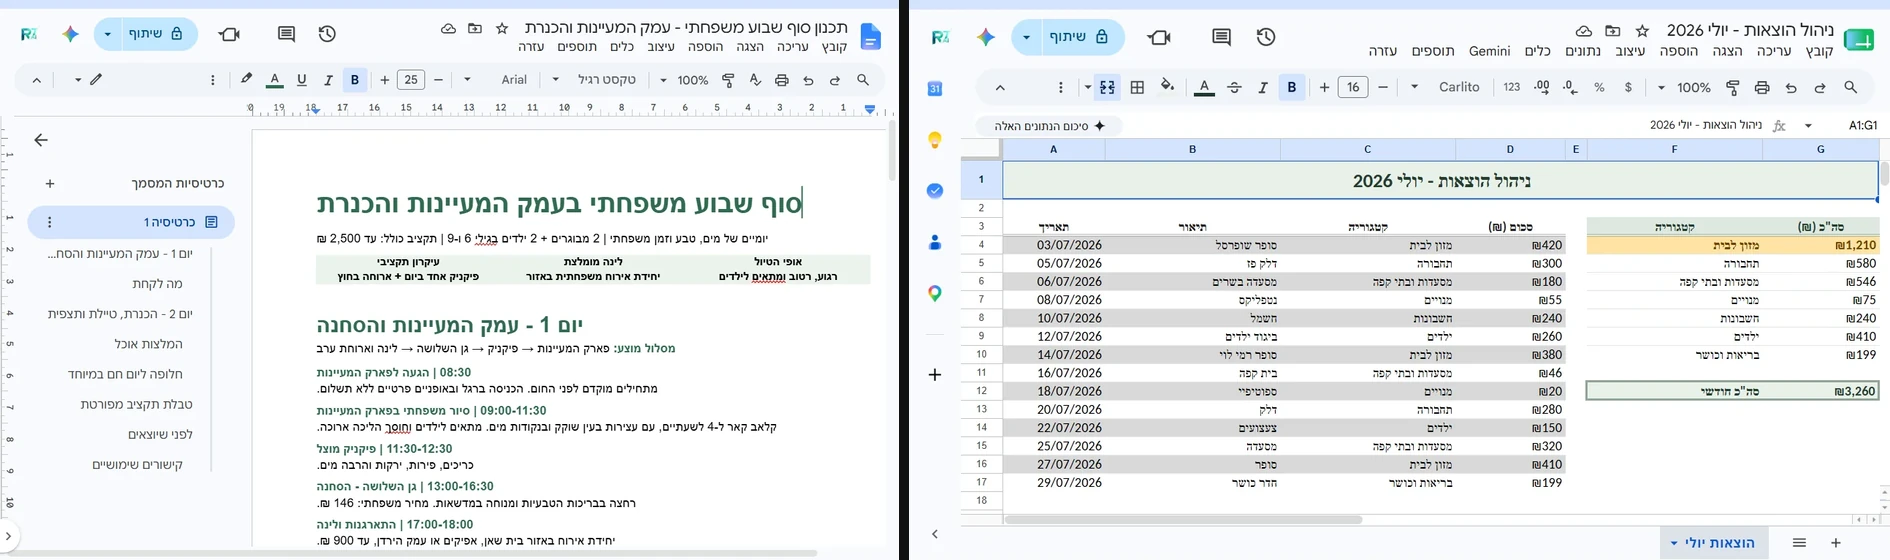Open comments in the Docs window
Image resolution: width=1890 pixels, height=560 pixels.
(x=286, y=34)
